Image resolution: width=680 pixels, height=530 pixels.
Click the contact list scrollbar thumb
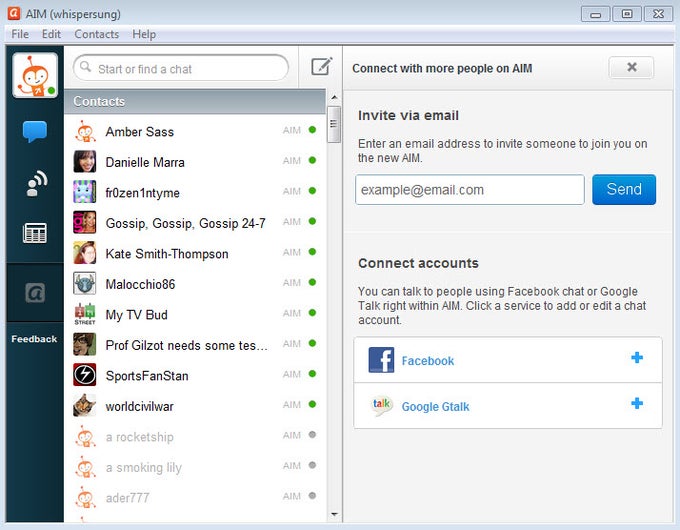333,124
